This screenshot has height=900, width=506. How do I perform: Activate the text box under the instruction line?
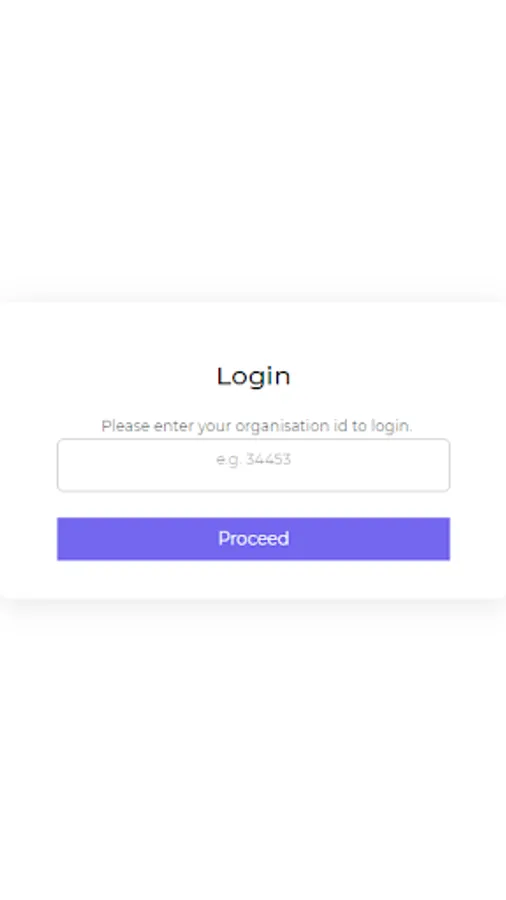coord(253,465)
